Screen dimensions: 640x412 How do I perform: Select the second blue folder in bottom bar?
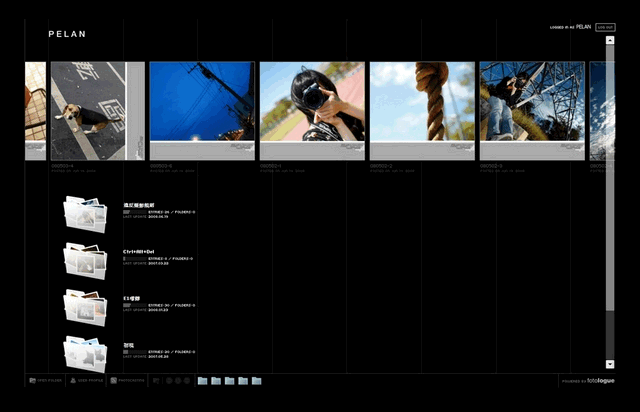[x=216, y=381]
